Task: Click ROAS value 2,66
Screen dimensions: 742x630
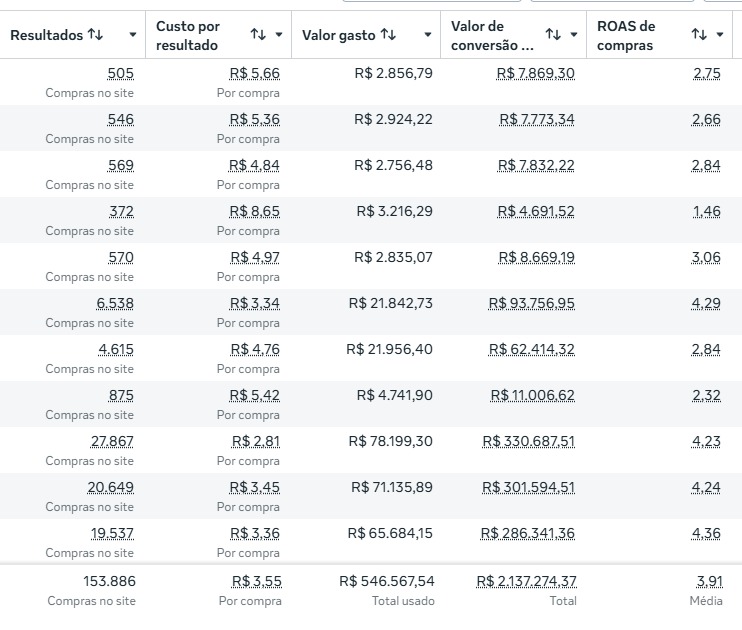Action: (x=707, y=119)
